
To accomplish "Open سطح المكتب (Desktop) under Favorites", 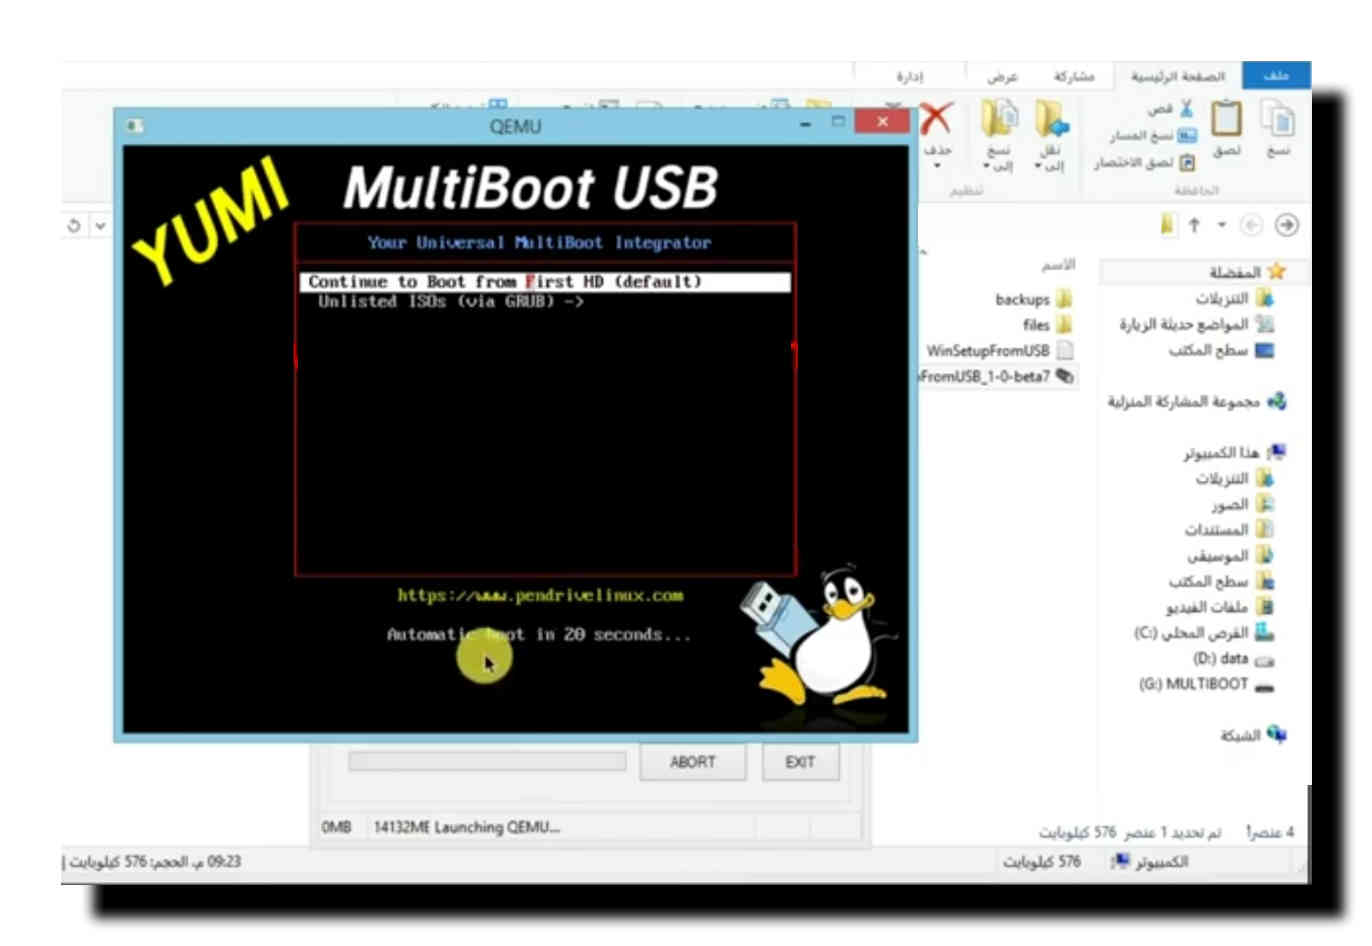I will [x=1221, y=350].
